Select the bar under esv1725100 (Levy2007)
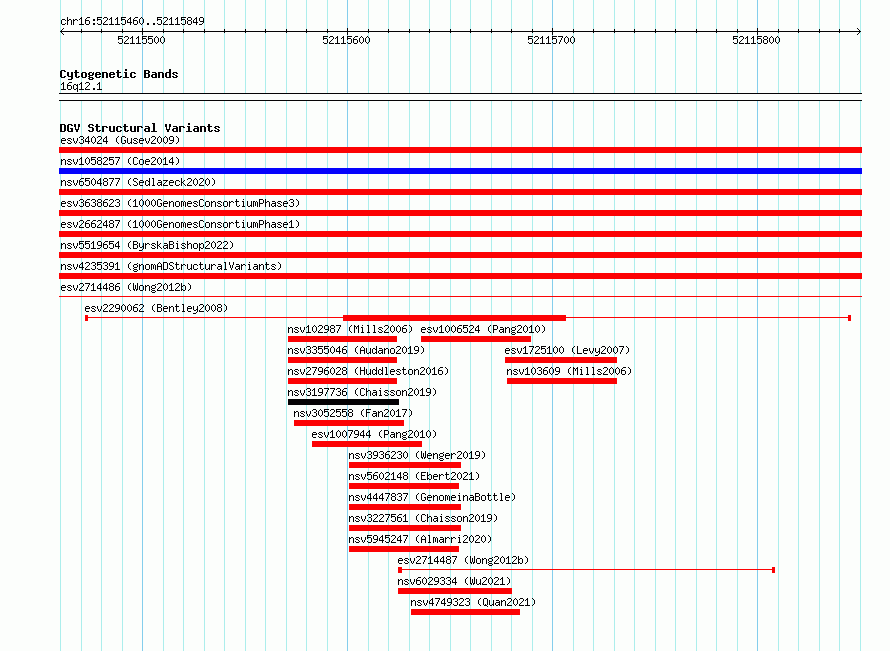 [x=561, y=360]
